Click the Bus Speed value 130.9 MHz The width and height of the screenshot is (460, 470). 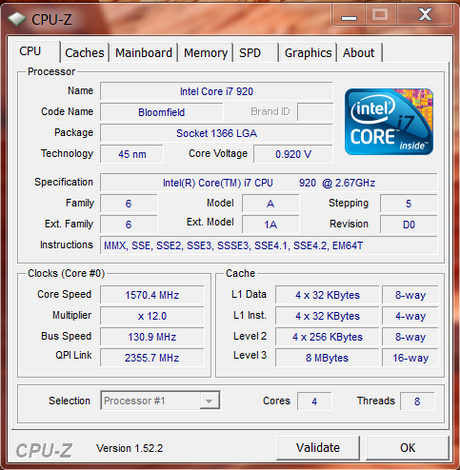point(152,337)
